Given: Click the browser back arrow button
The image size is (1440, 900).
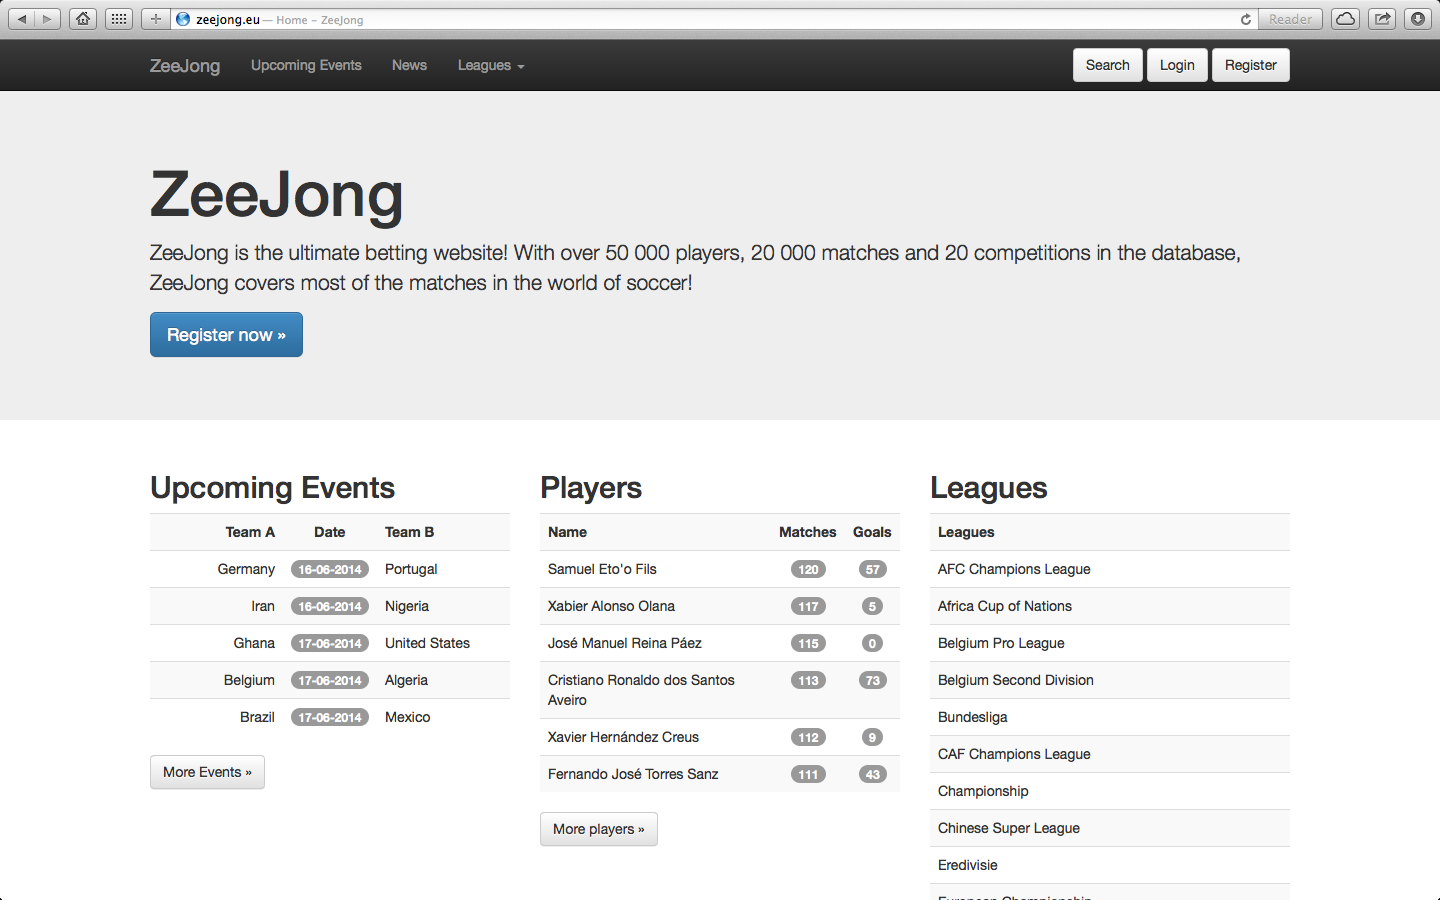Looking at the screenshot, I should pyautogui.click(x=22, y=19).
